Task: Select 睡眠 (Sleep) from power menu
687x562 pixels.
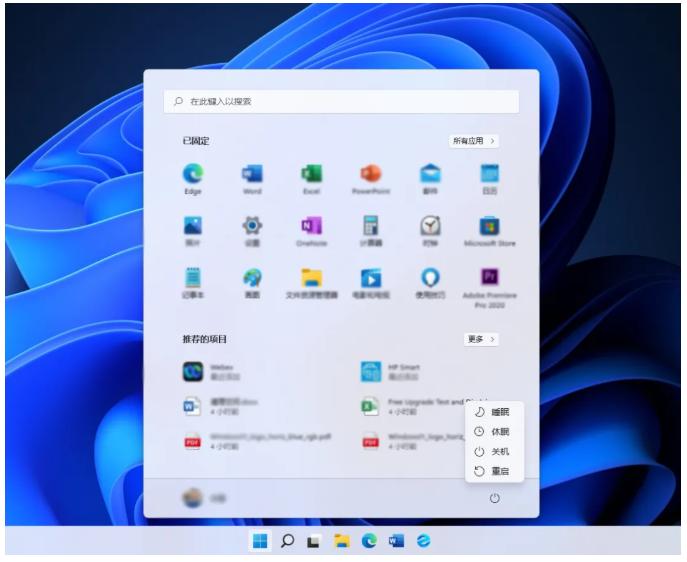Action: point(493,412)
